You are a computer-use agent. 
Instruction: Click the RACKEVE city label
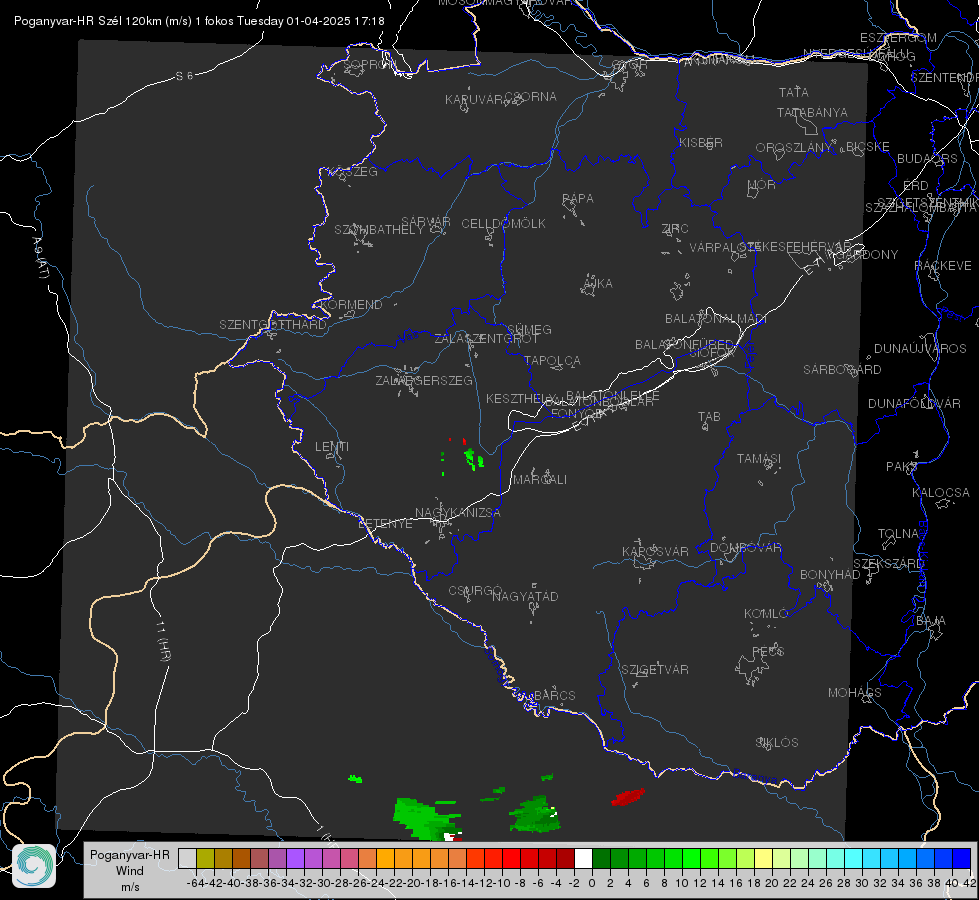pyautogui.click(x=943, y=265)
